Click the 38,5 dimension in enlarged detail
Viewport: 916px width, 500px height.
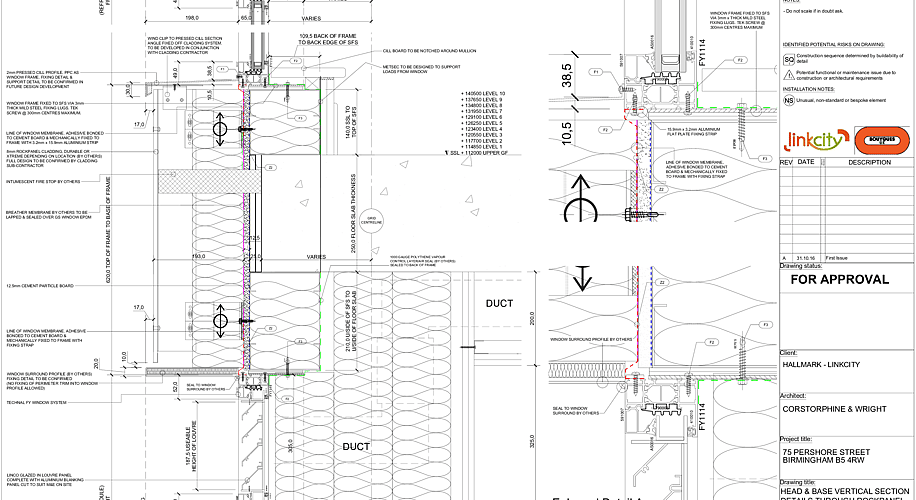pyautogui.click(x=567, y=76)
